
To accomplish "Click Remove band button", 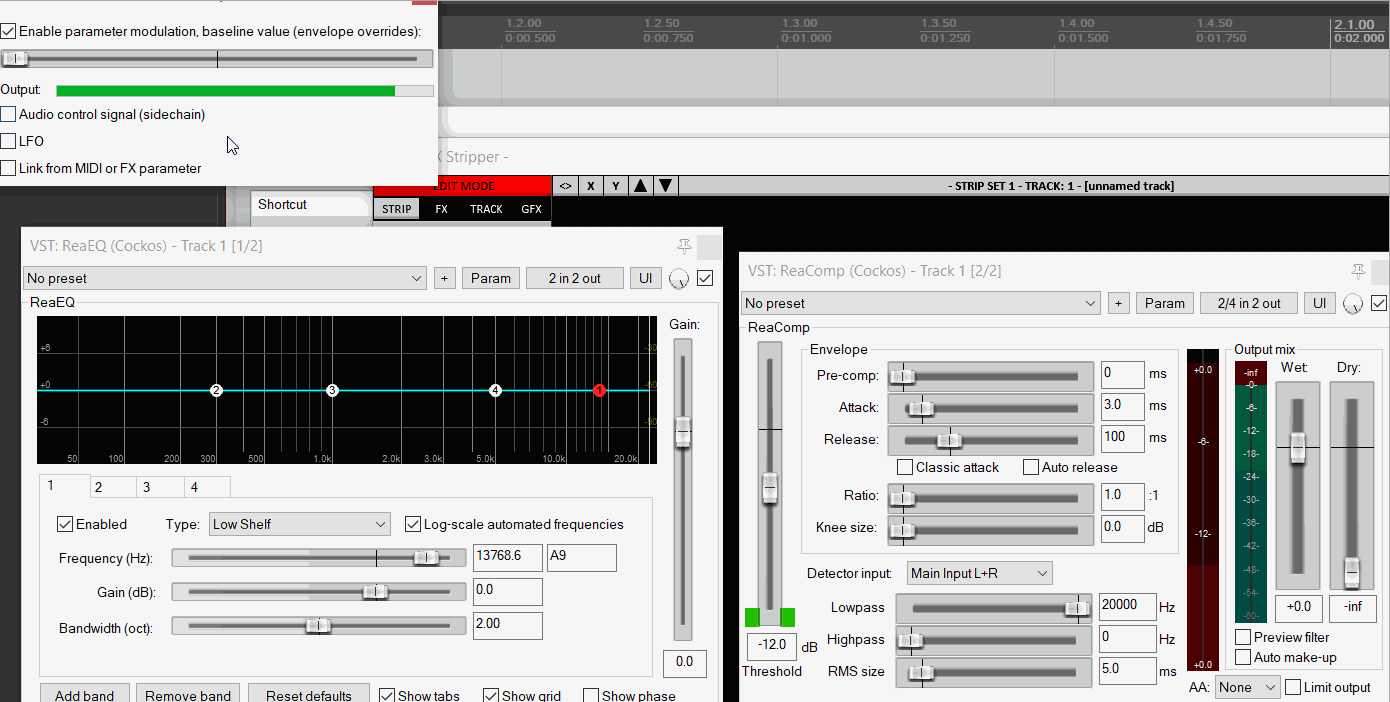I will pos(188,694).
